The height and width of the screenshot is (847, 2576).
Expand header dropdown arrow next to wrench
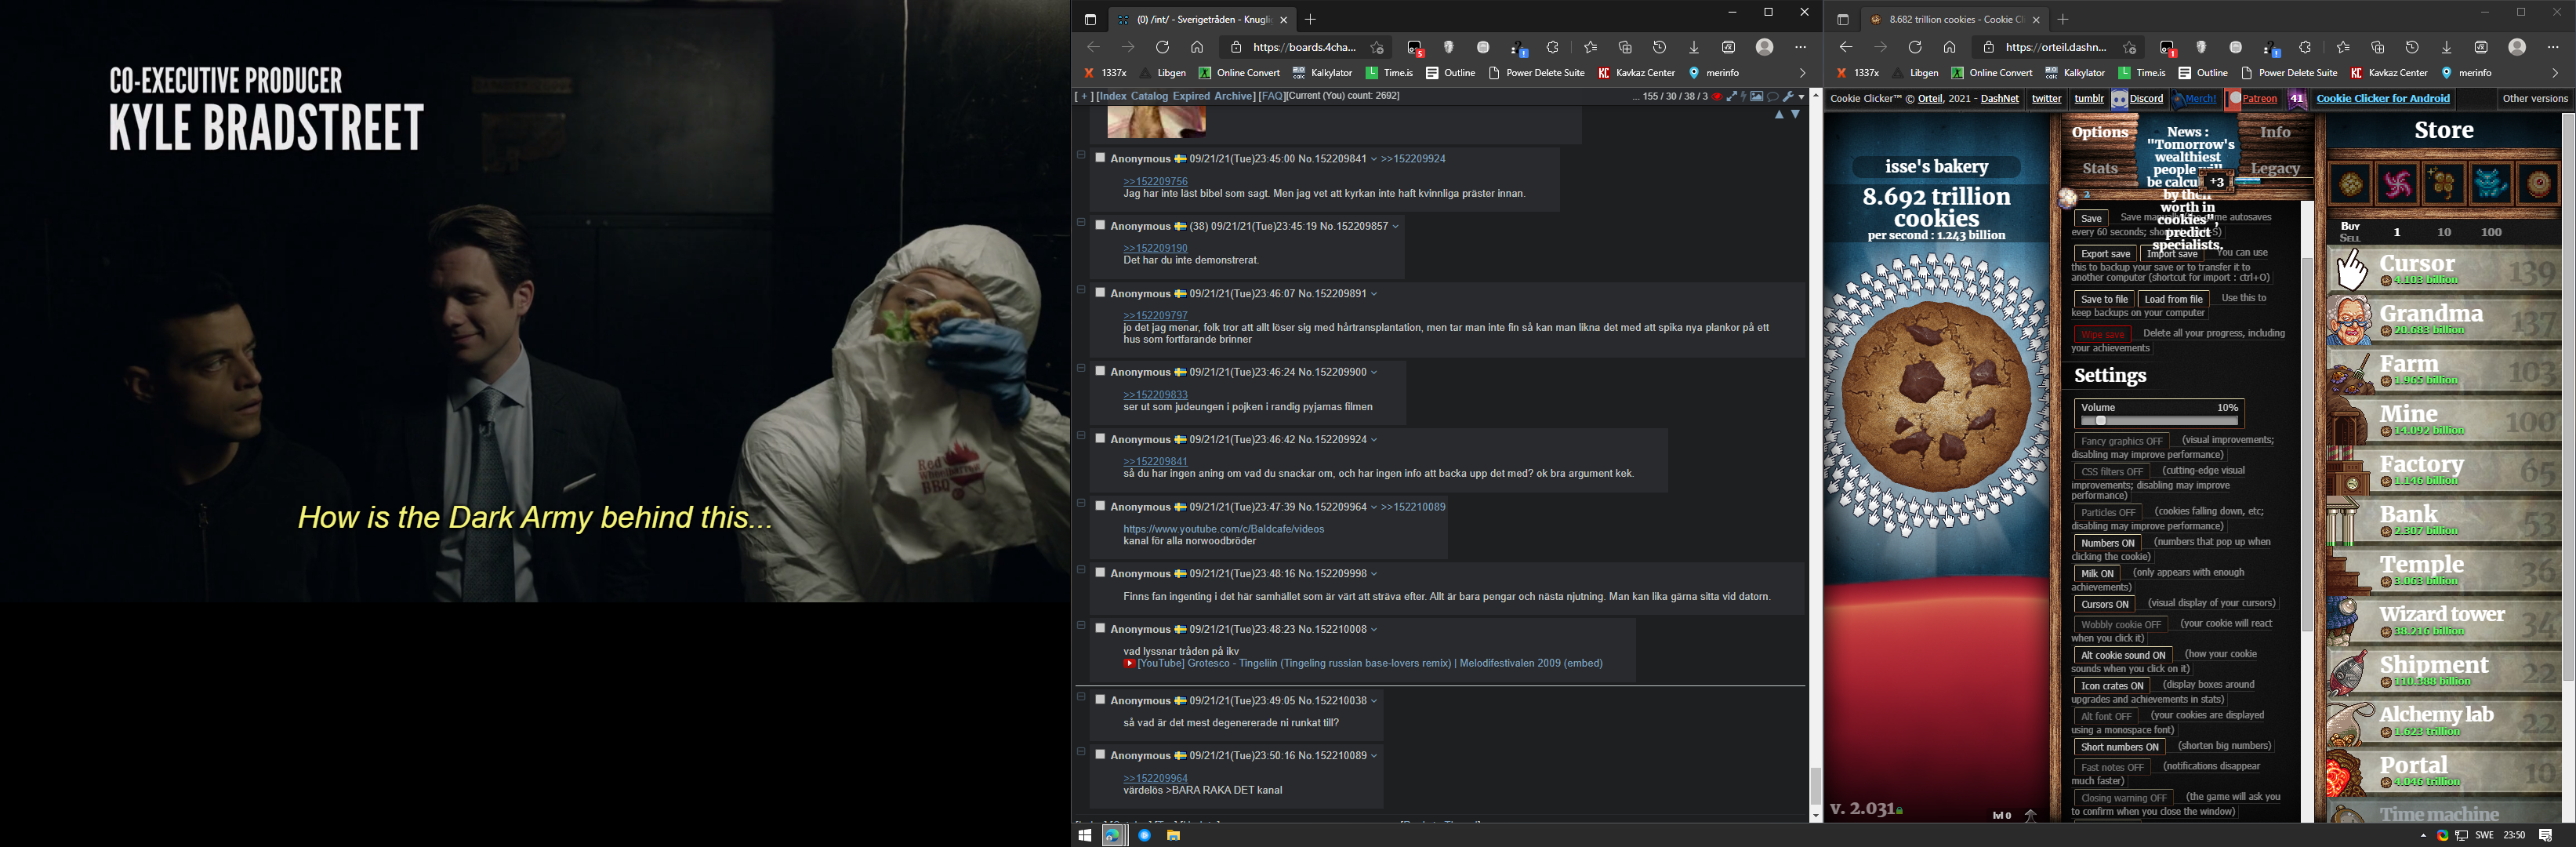point(1801,96)
